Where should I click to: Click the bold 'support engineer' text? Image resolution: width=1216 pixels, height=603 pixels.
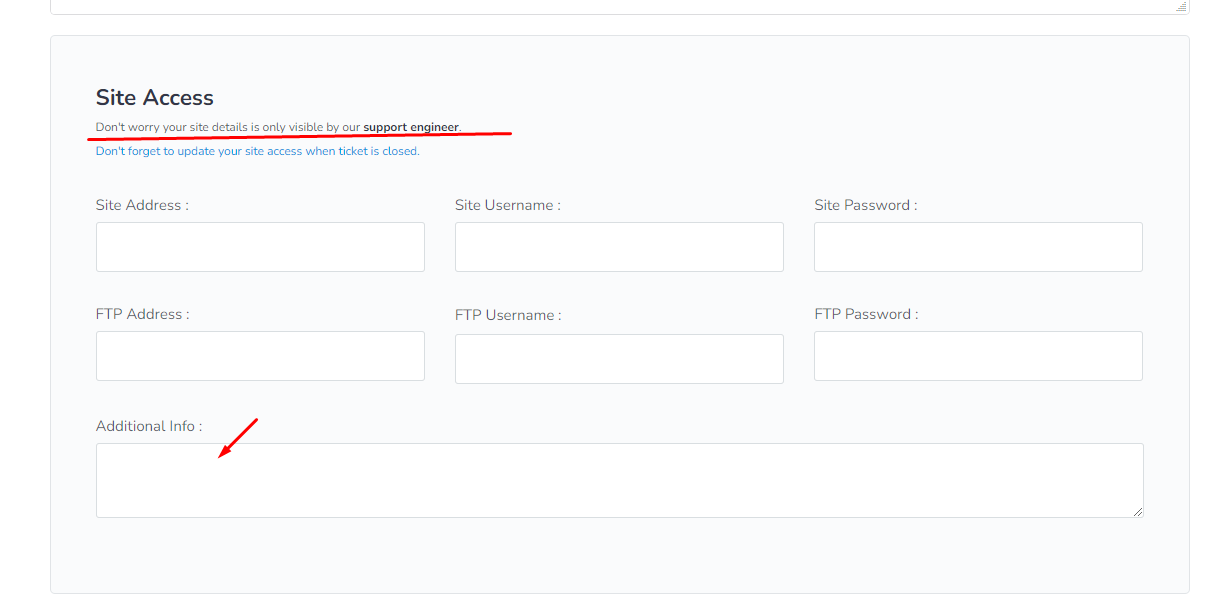tap(411, 127)
